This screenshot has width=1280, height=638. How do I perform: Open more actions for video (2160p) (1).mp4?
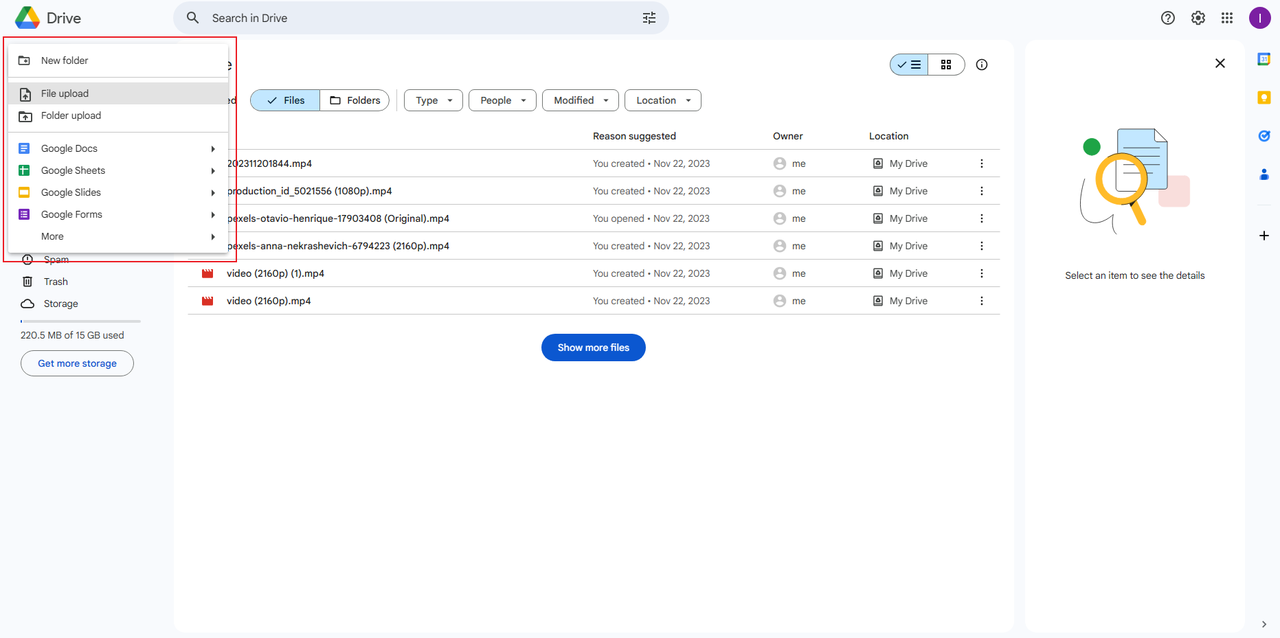(982, 273)
